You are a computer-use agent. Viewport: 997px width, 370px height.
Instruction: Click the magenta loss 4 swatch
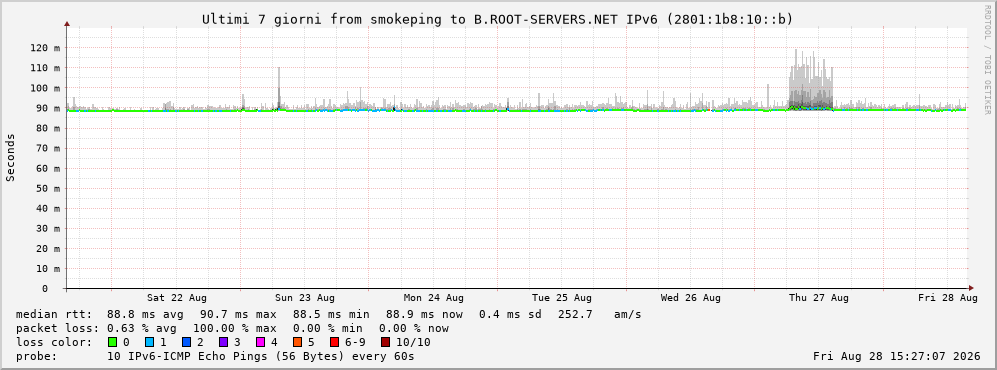[x=260, y=342]
